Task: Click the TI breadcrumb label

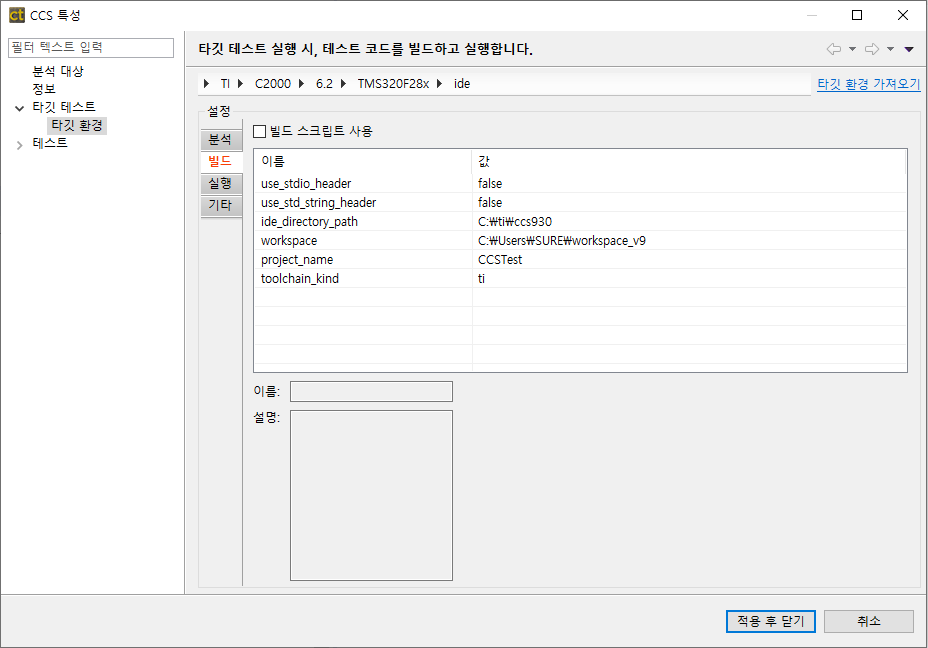Action: (225, 83)
